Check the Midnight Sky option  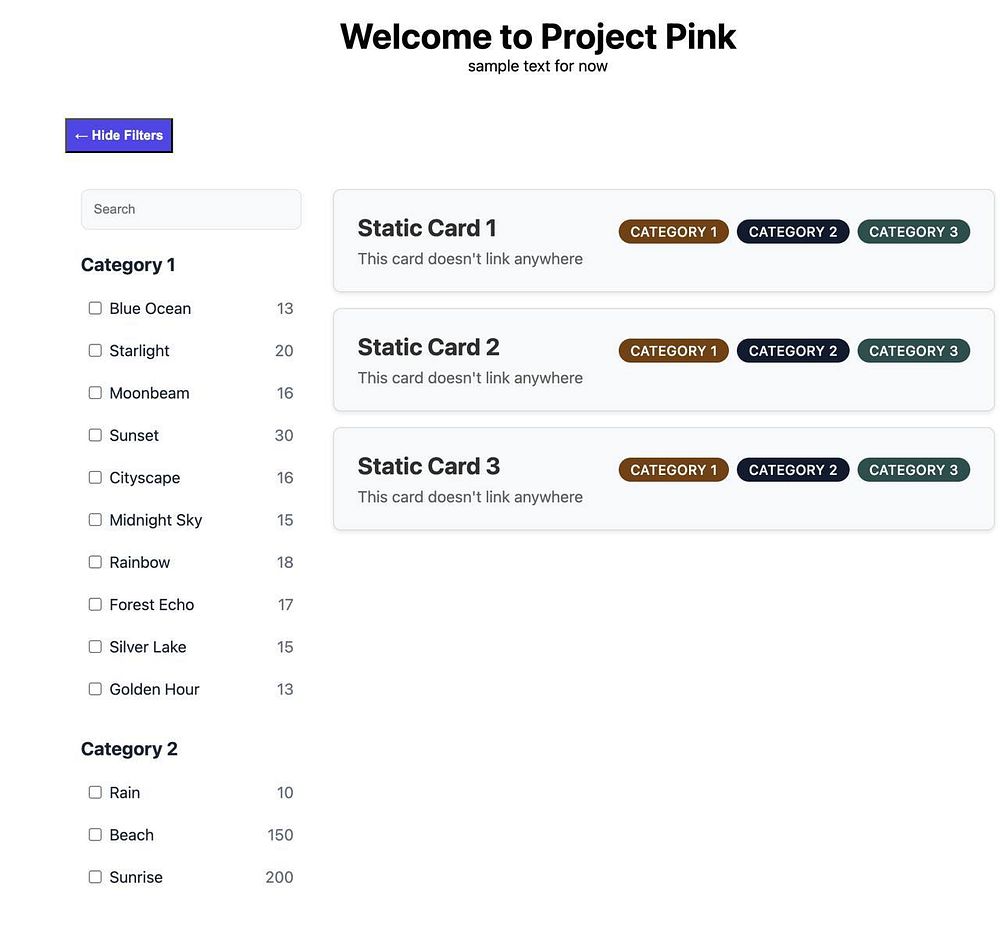point(95,520)
